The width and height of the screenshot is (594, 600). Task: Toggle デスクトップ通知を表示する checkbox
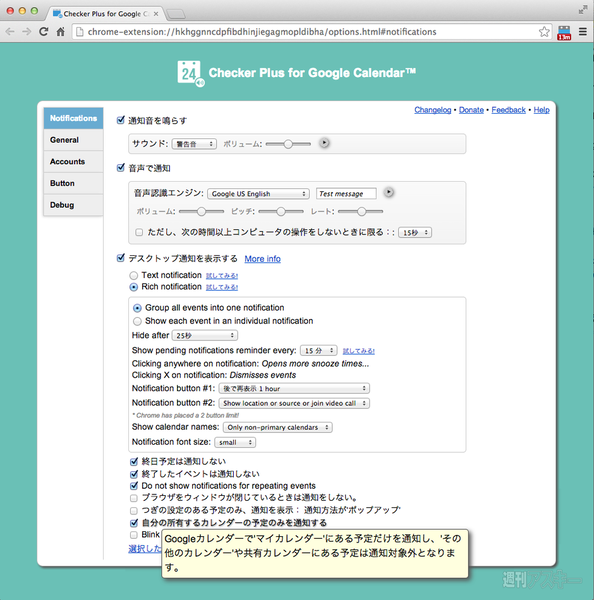coord(121,258)
